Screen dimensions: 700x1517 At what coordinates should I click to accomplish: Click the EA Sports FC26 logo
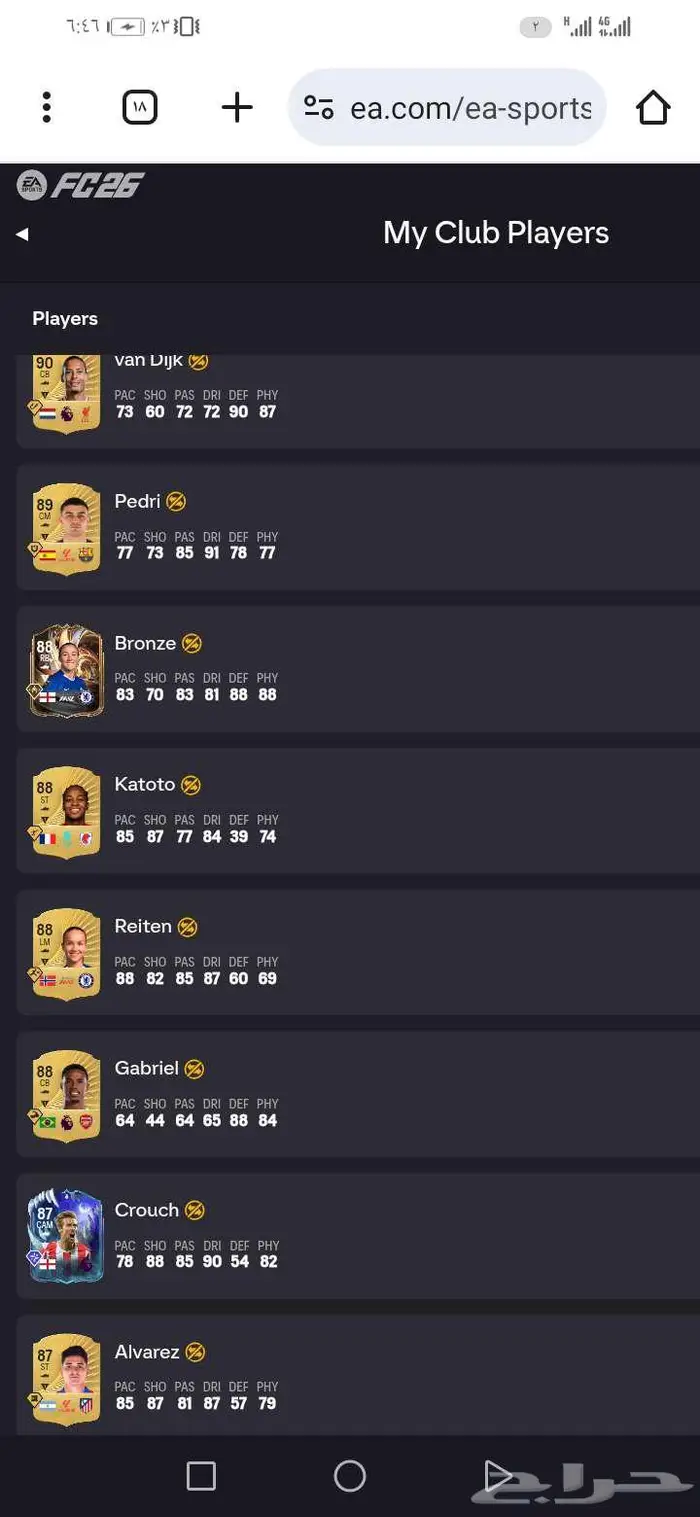(81, 185)
